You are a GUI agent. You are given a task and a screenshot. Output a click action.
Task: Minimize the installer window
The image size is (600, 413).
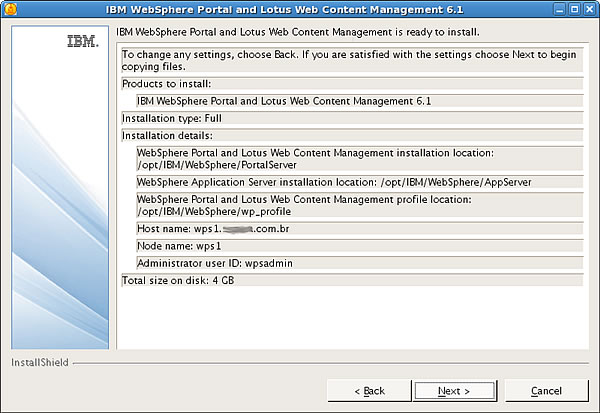click(x=560, y=9)
